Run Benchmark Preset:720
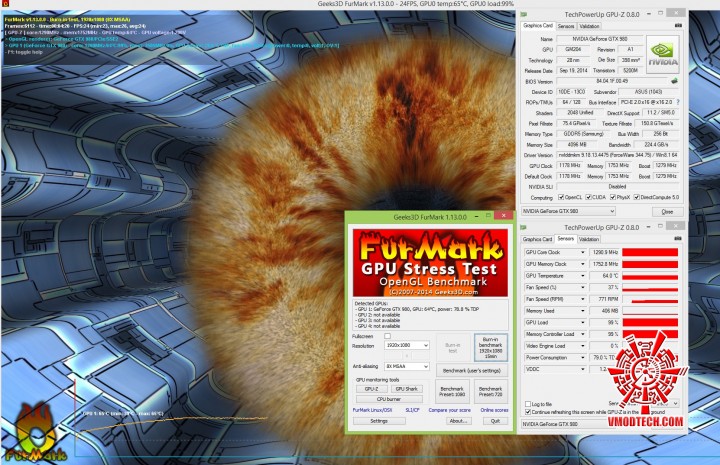The height and width of the screenshot is (465, 720). click(x=490, y=392)
